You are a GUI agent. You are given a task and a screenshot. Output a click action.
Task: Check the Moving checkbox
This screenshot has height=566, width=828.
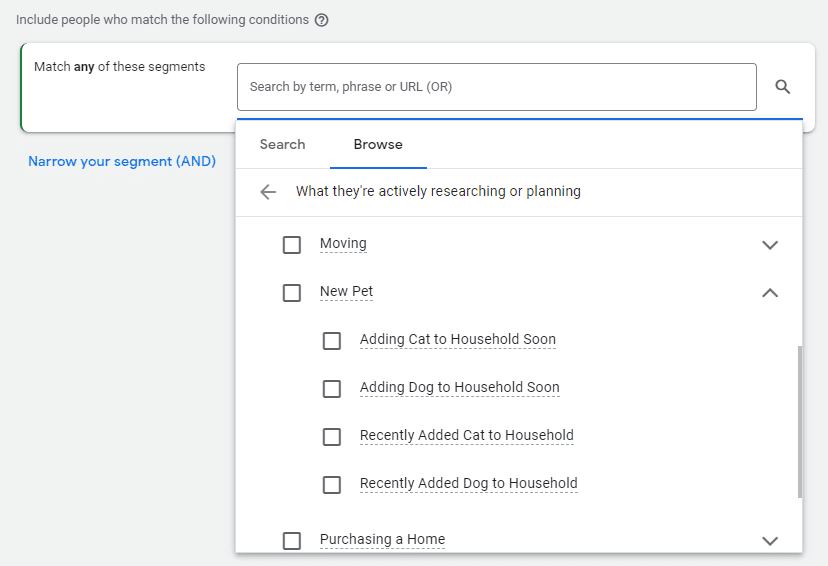(x=291, y=245)
